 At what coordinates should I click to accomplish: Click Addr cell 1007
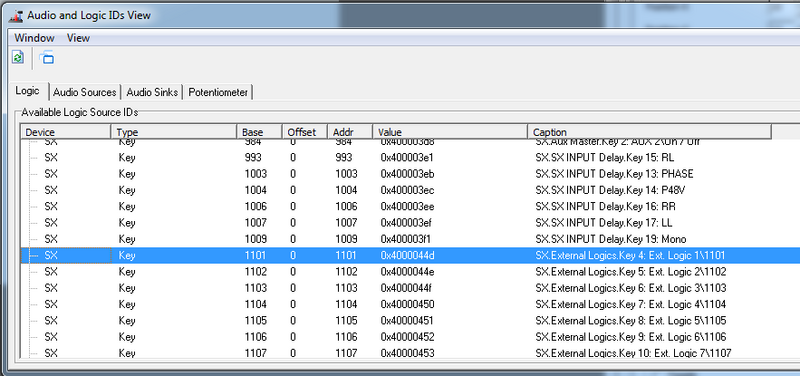click(346, 223)
